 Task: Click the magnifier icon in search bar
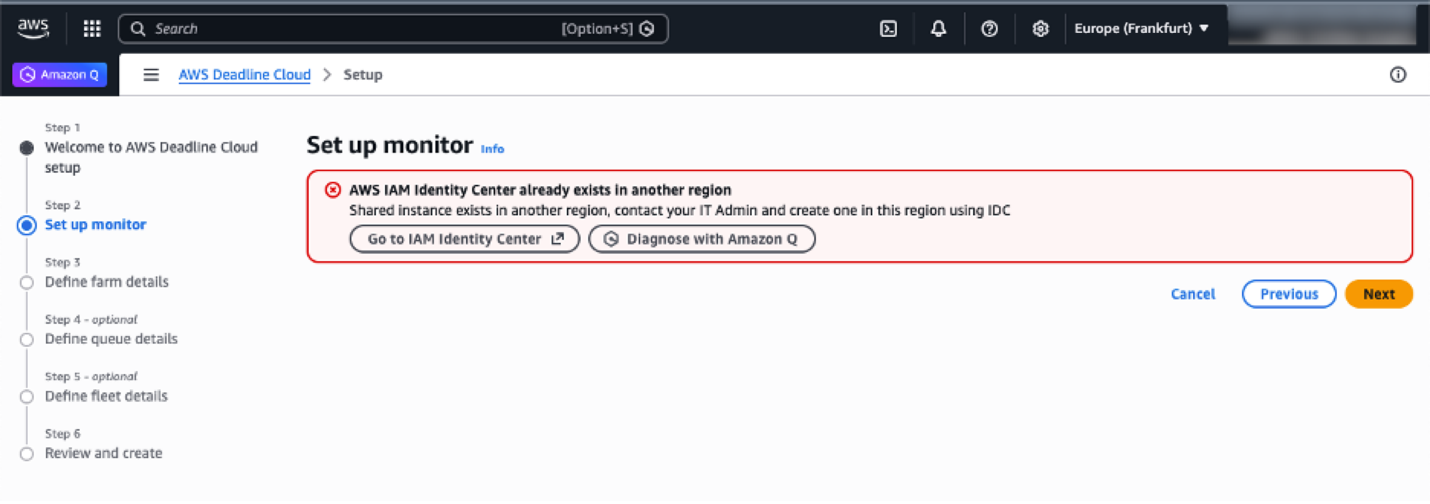point(138,29)
